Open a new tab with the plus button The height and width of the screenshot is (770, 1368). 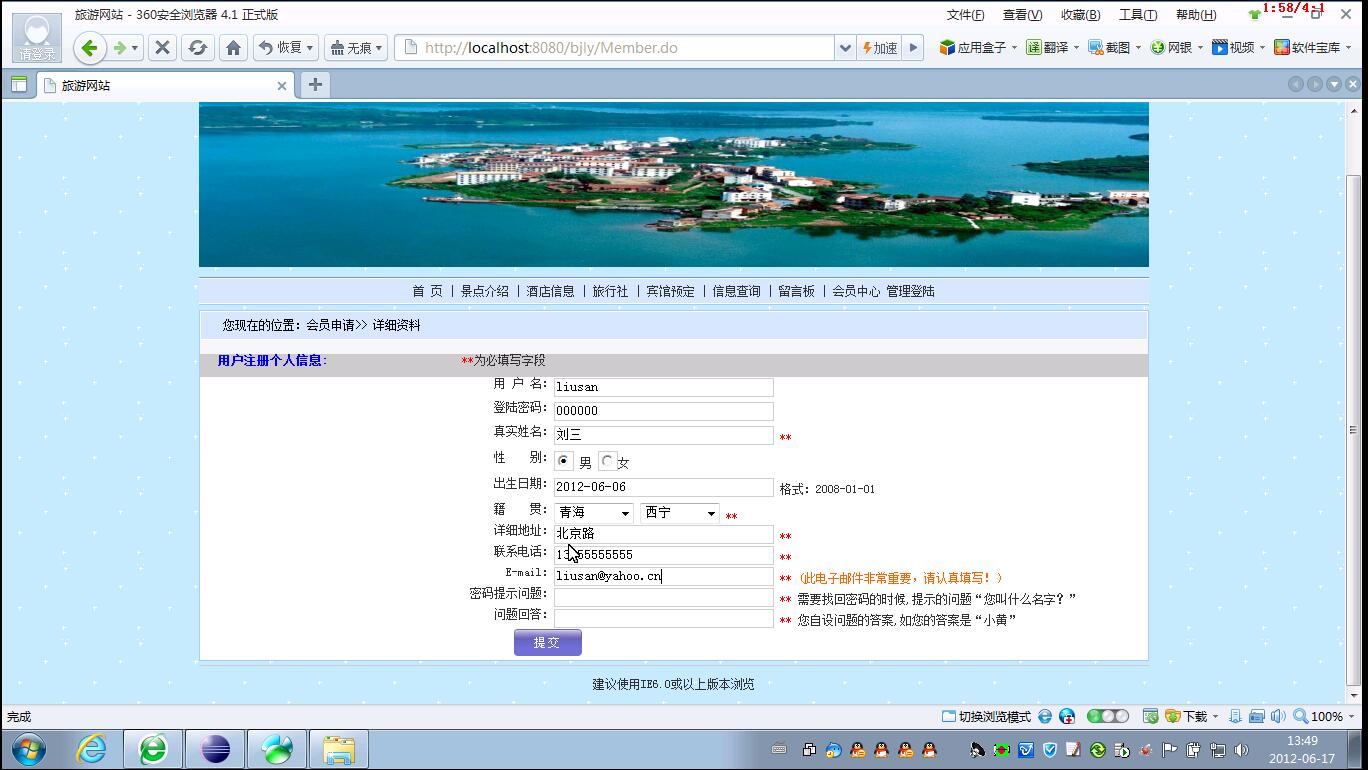coord(315,85)
